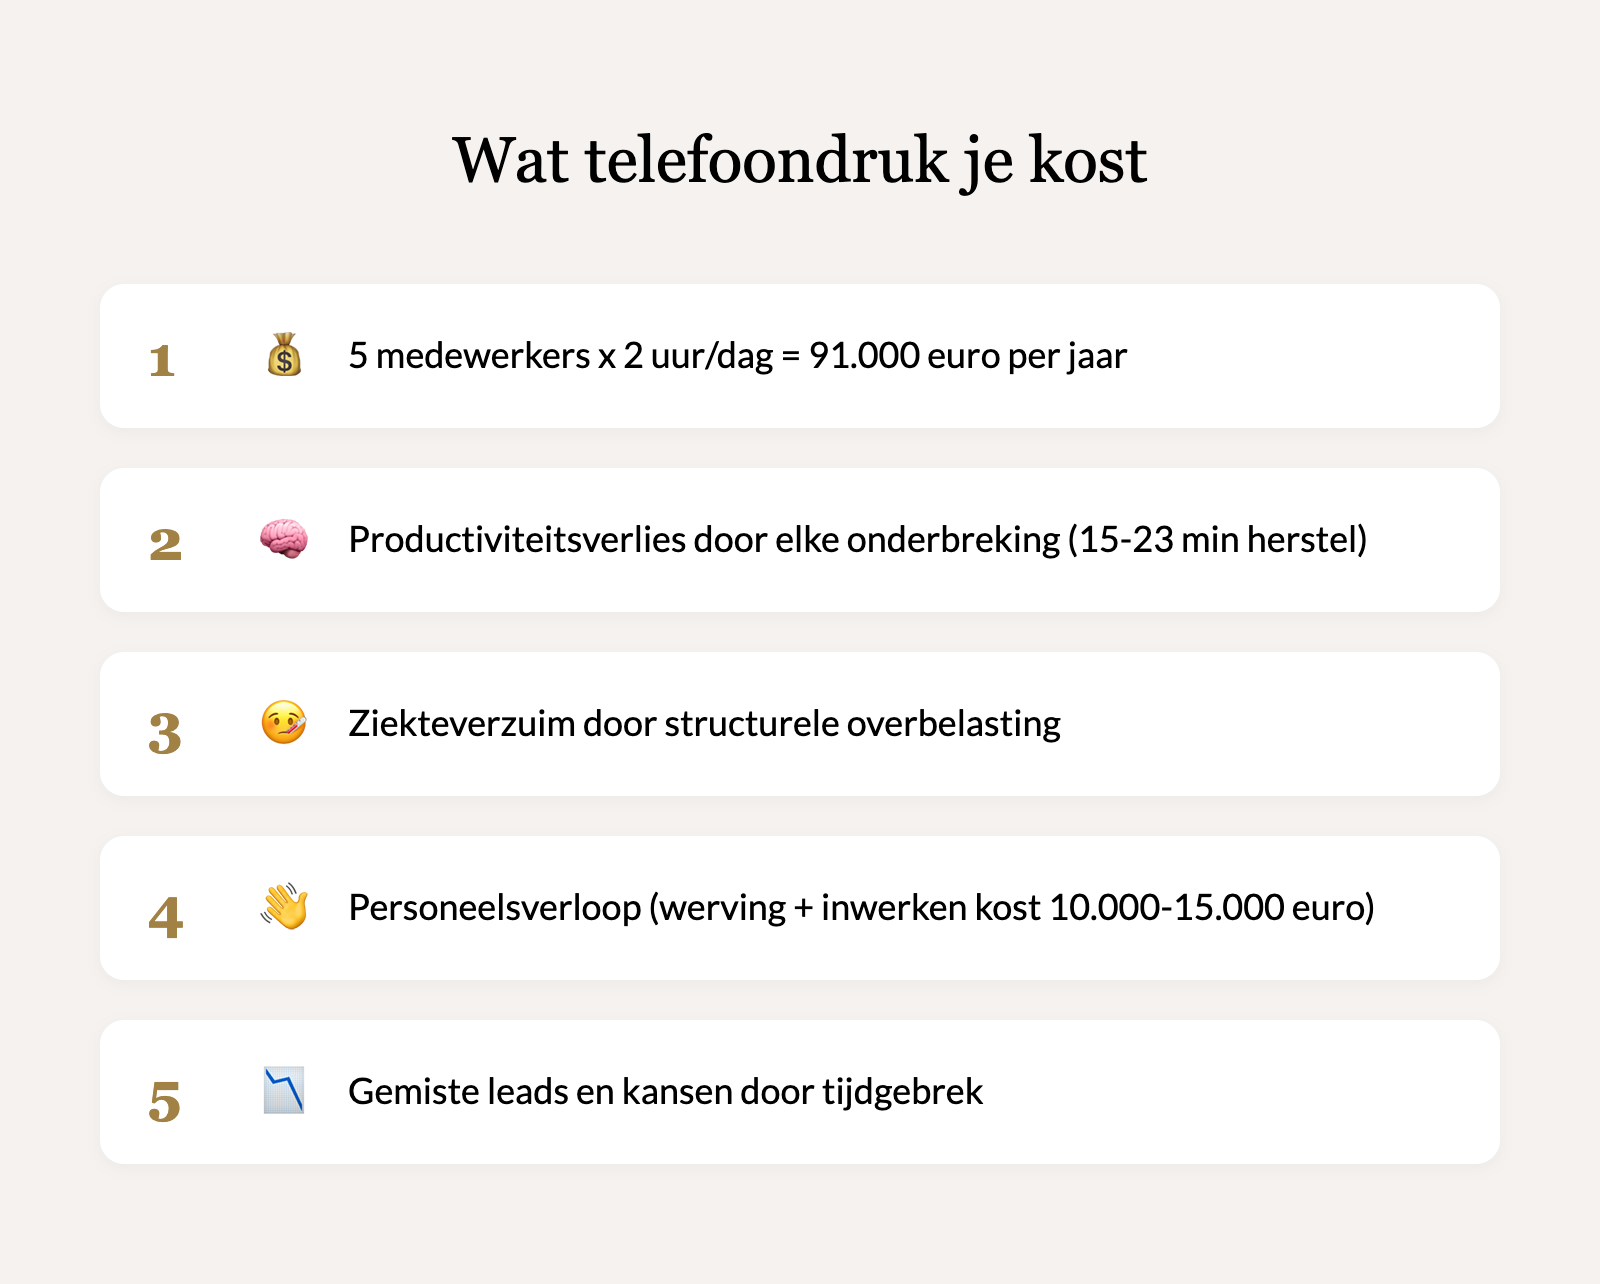Click the downward trend chart emoji
Screen dimensions: 1600x1284
click(284, 1091)
